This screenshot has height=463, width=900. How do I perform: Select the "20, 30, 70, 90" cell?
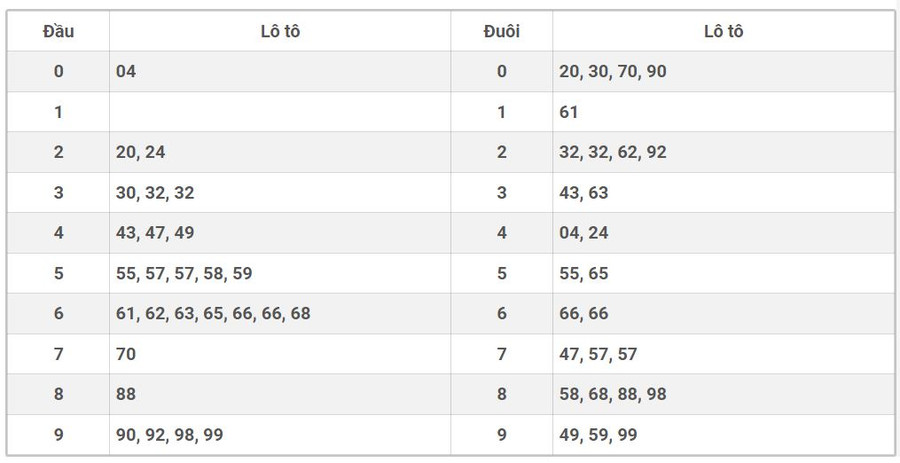[x=613, y=71]
